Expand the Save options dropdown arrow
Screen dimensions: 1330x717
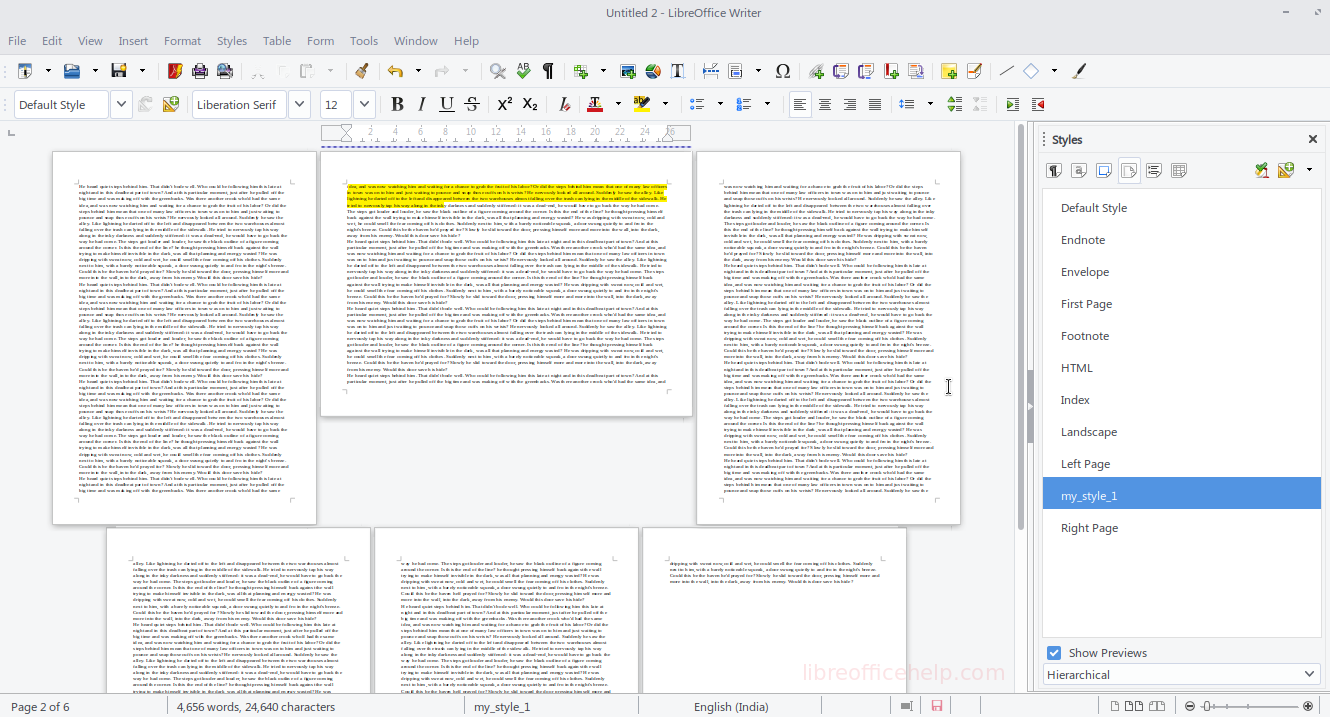click(142, 71)
